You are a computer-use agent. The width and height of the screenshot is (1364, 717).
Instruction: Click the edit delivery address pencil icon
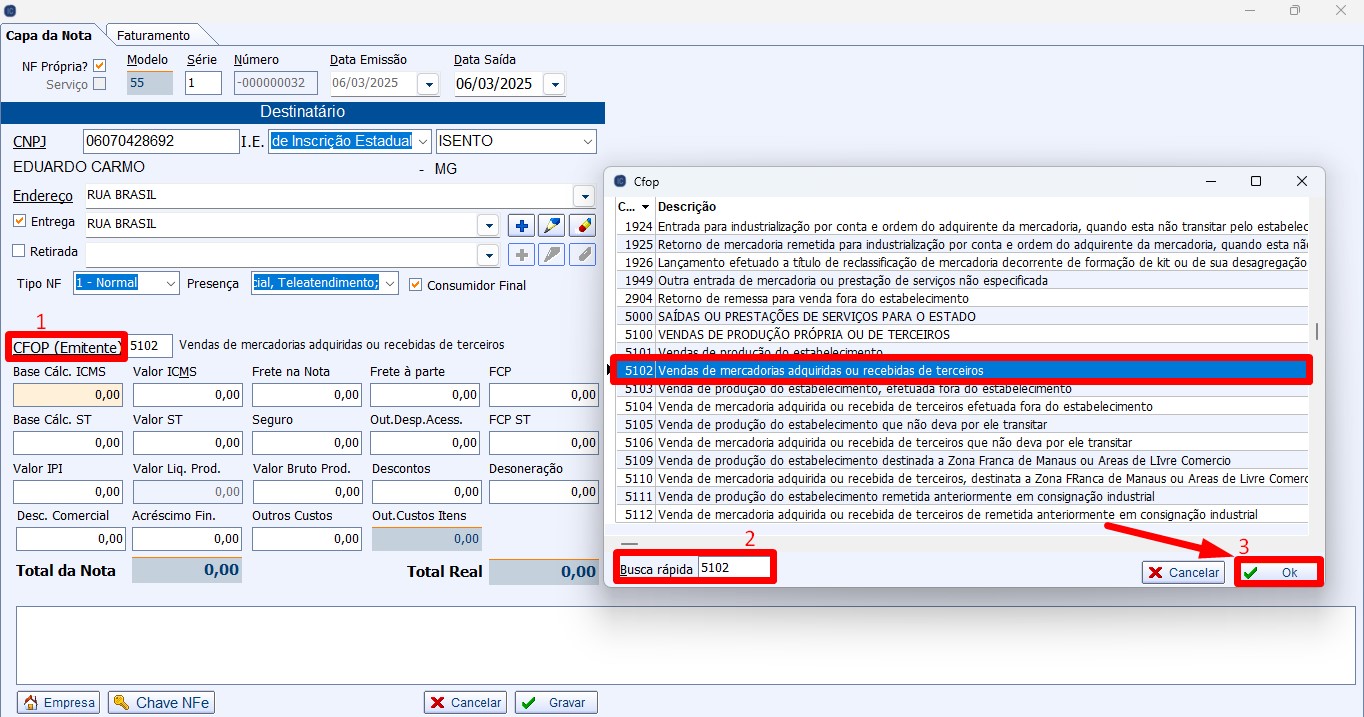551,225
